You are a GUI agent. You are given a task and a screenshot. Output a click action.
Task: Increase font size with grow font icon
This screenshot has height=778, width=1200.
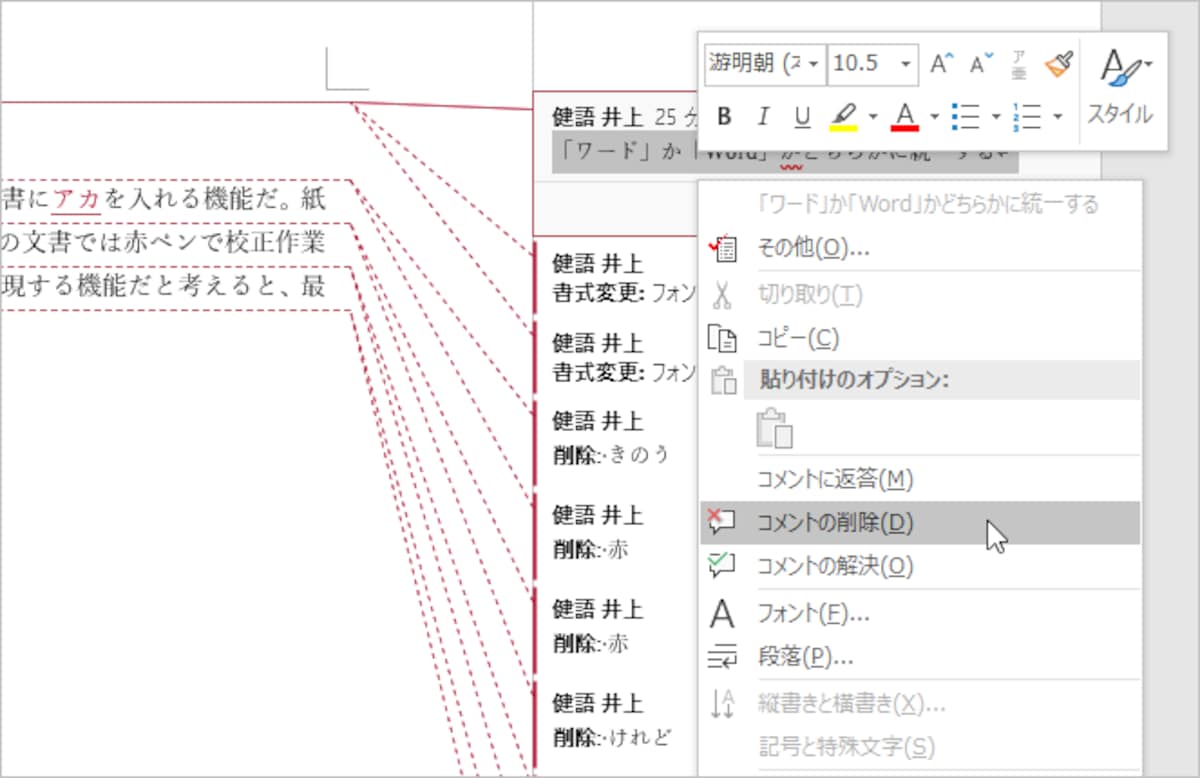point(941,63)
